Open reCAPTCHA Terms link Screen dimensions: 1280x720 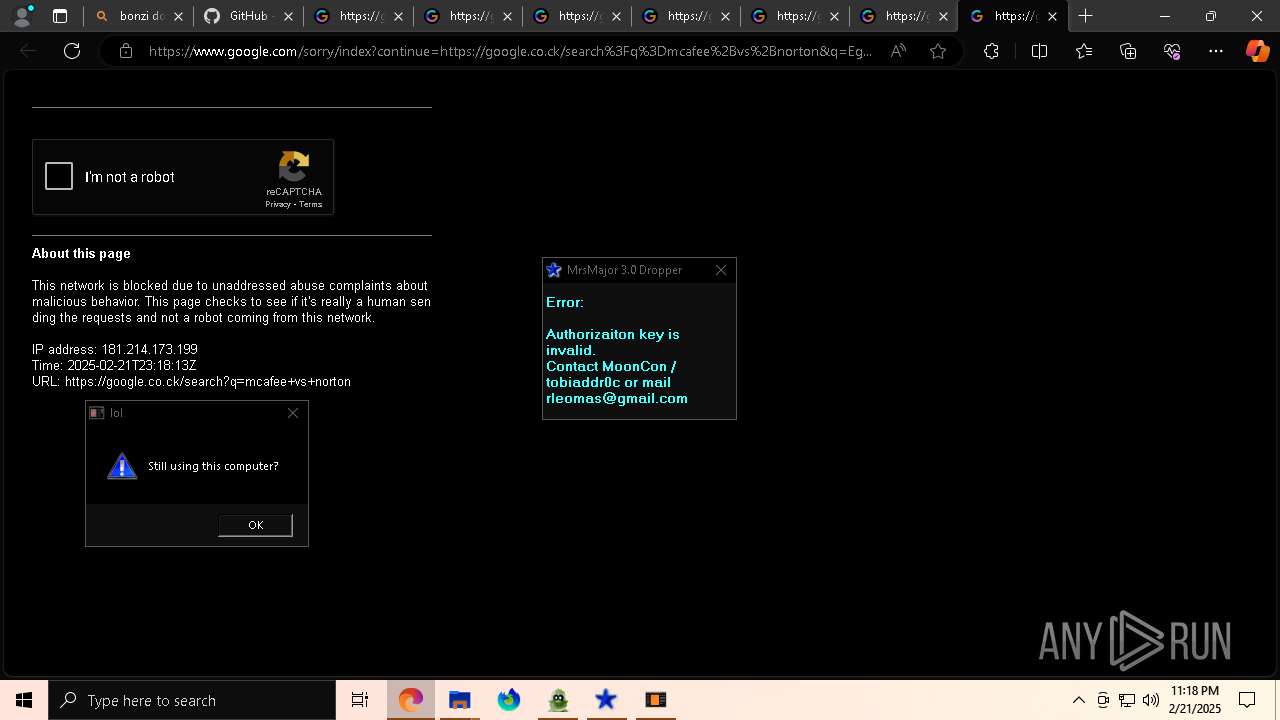click(x=311, y=204)
